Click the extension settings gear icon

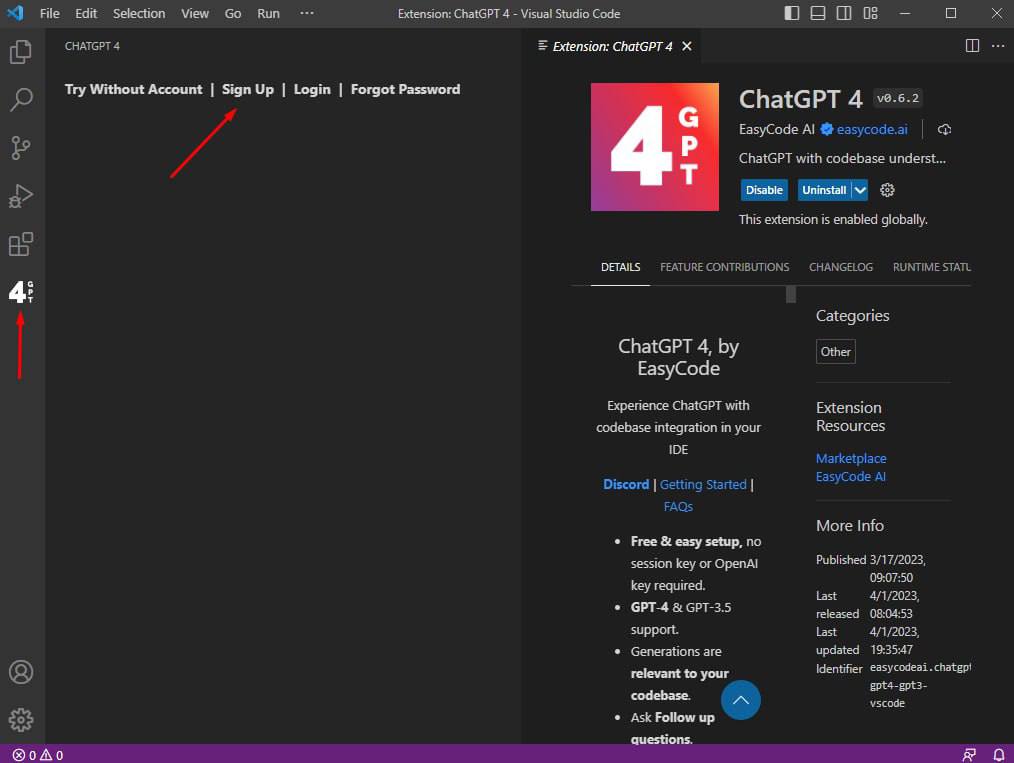[x=887, y=190]
